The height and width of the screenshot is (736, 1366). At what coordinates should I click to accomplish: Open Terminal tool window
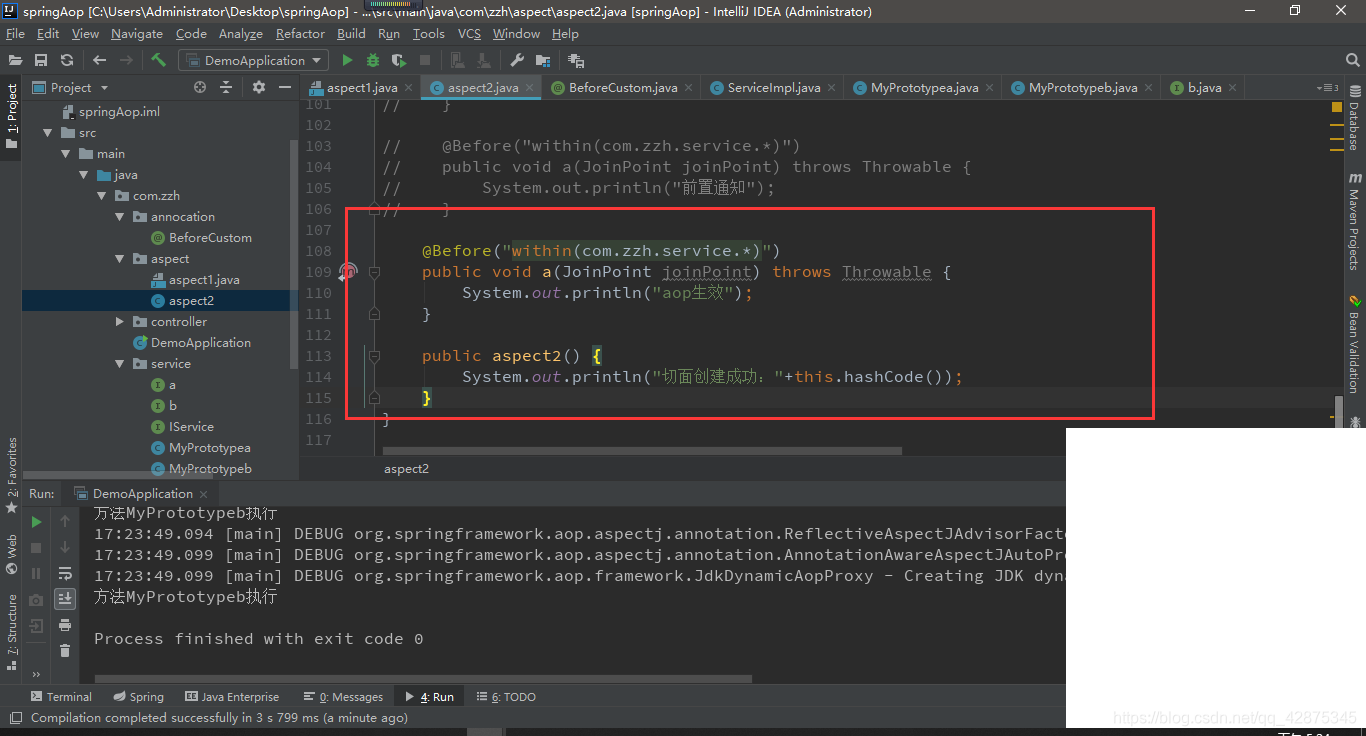point(60,697)
